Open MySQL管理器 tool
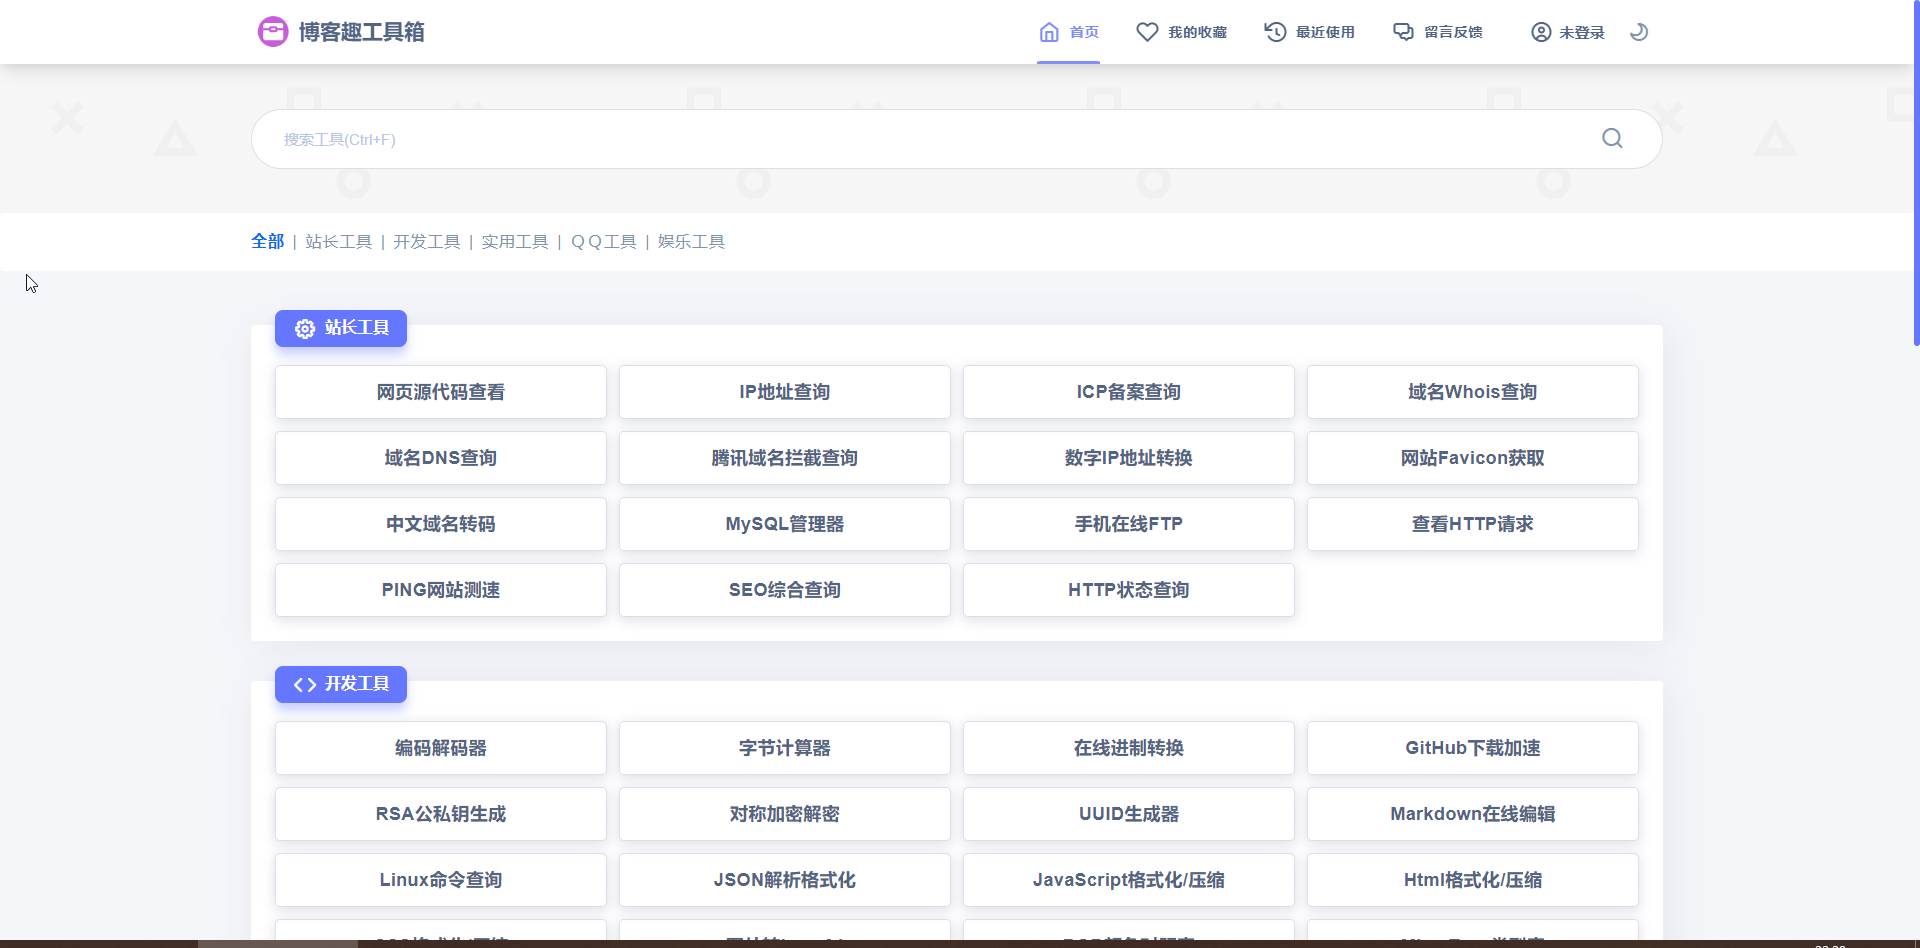Image resolution: width=1920 pixels, height=948 pixels. [785, 524]
